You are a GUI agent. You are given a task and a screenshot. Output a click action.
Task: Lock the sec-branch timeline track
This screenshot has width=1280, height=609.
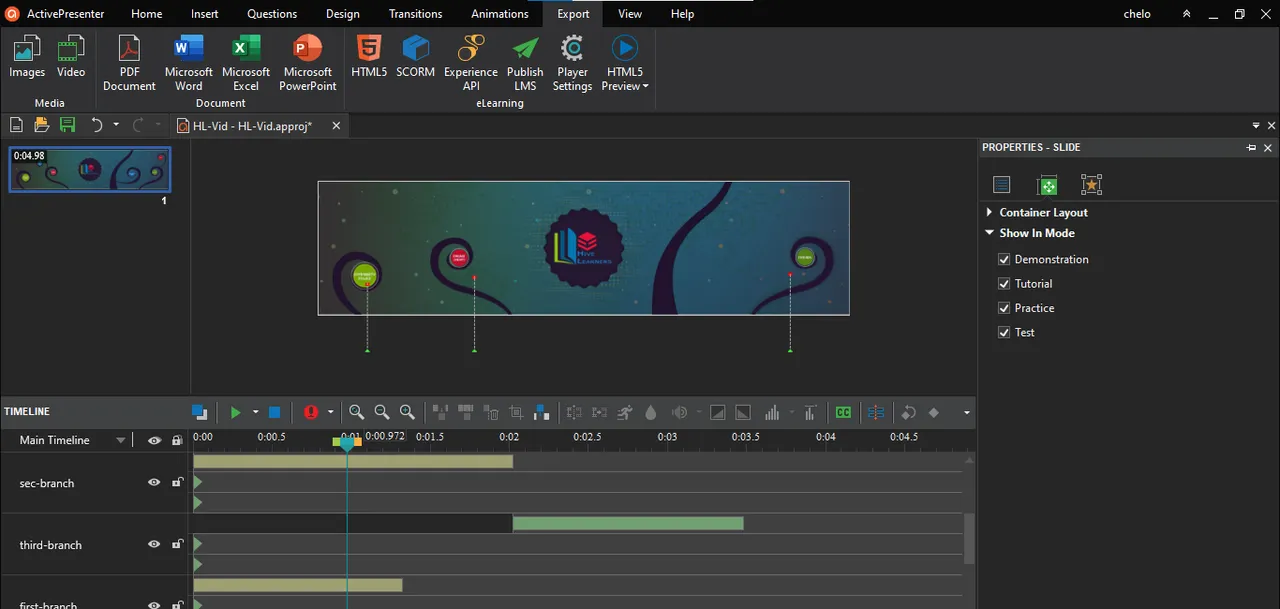(x=177, y=483)
